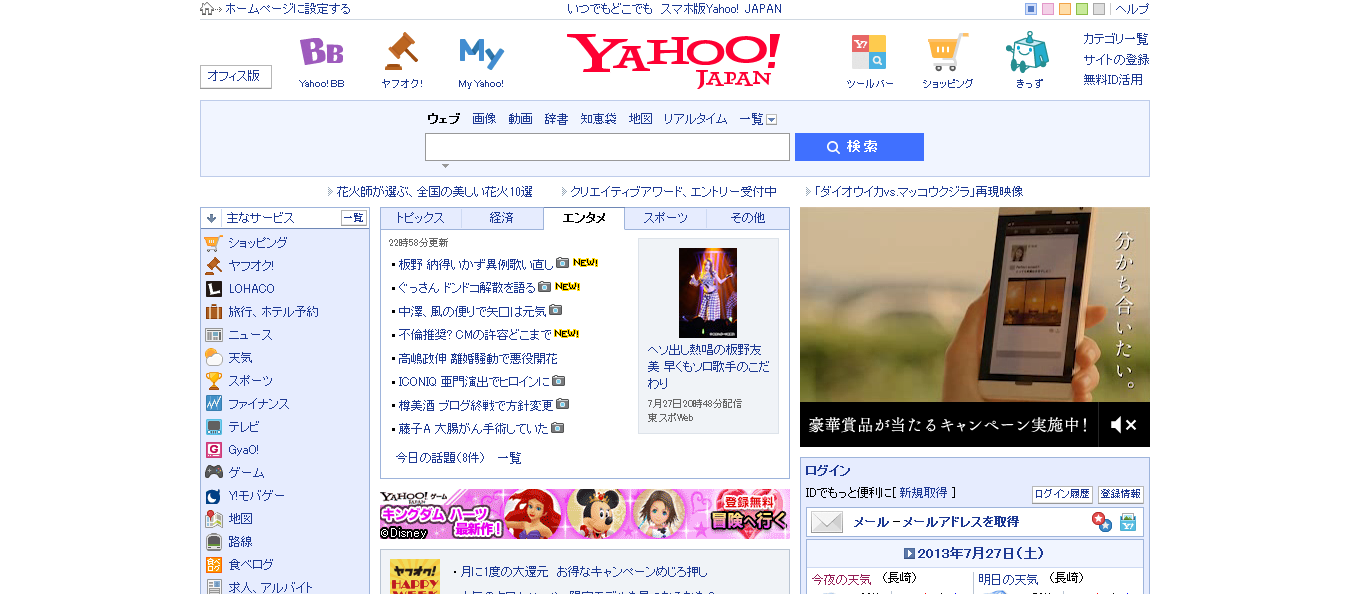Click the テレビ sidebar icon
1349x594 pixels.
tap(213, 427)
